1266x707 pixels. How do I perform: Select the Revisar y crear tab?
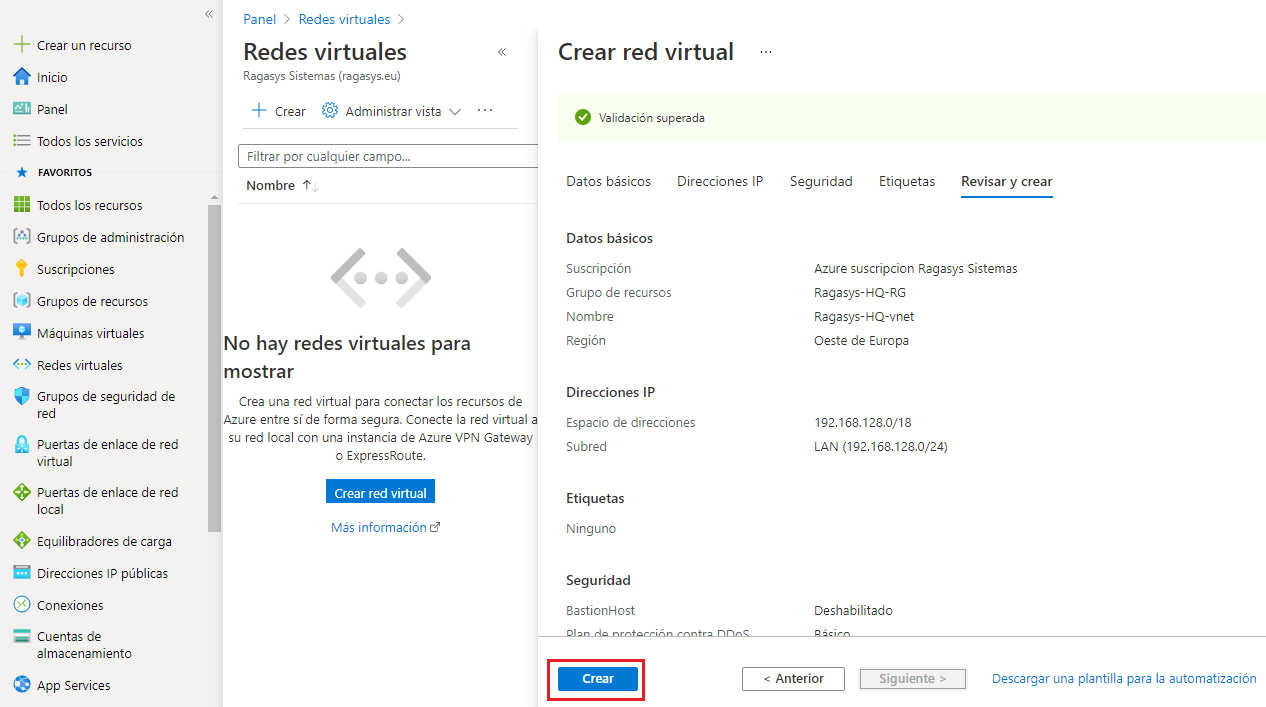tap(1006, 181)
